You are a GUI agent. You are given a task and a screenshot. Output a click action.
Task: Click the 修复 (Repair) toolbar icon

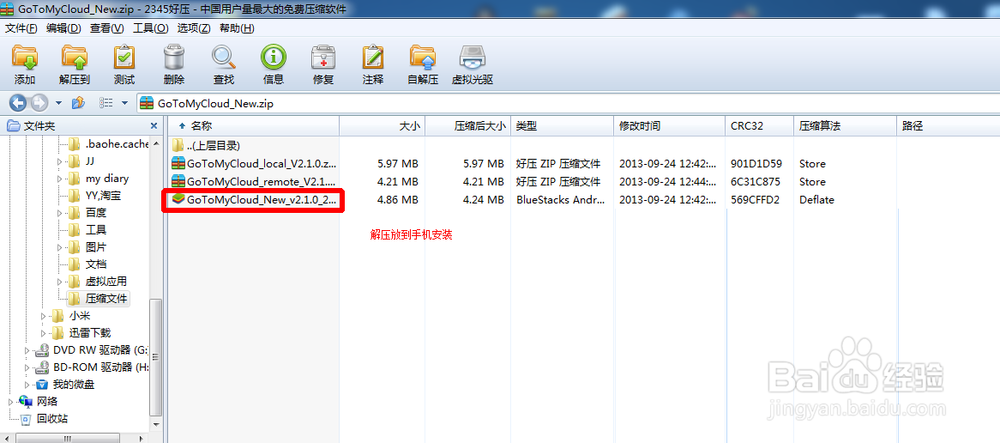[x=323, y=57]
